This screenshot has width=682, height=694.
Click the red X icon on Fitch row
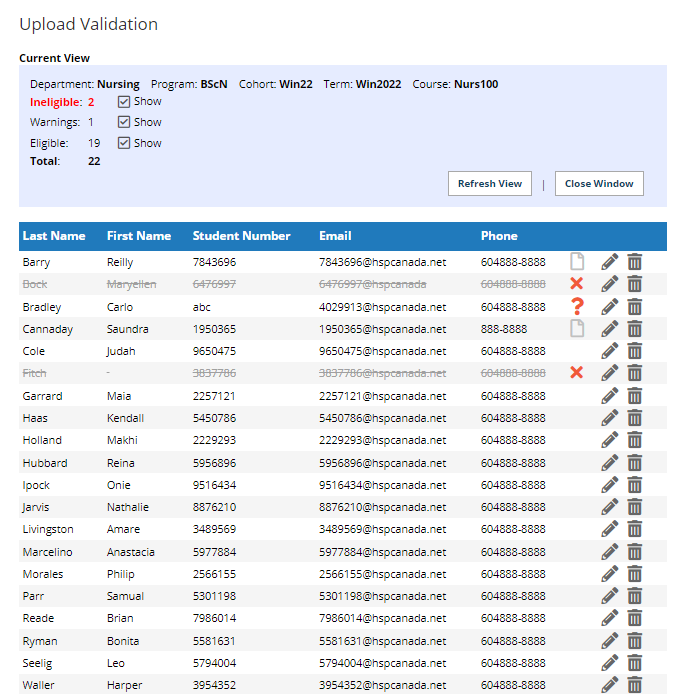(x=577, y=372)
